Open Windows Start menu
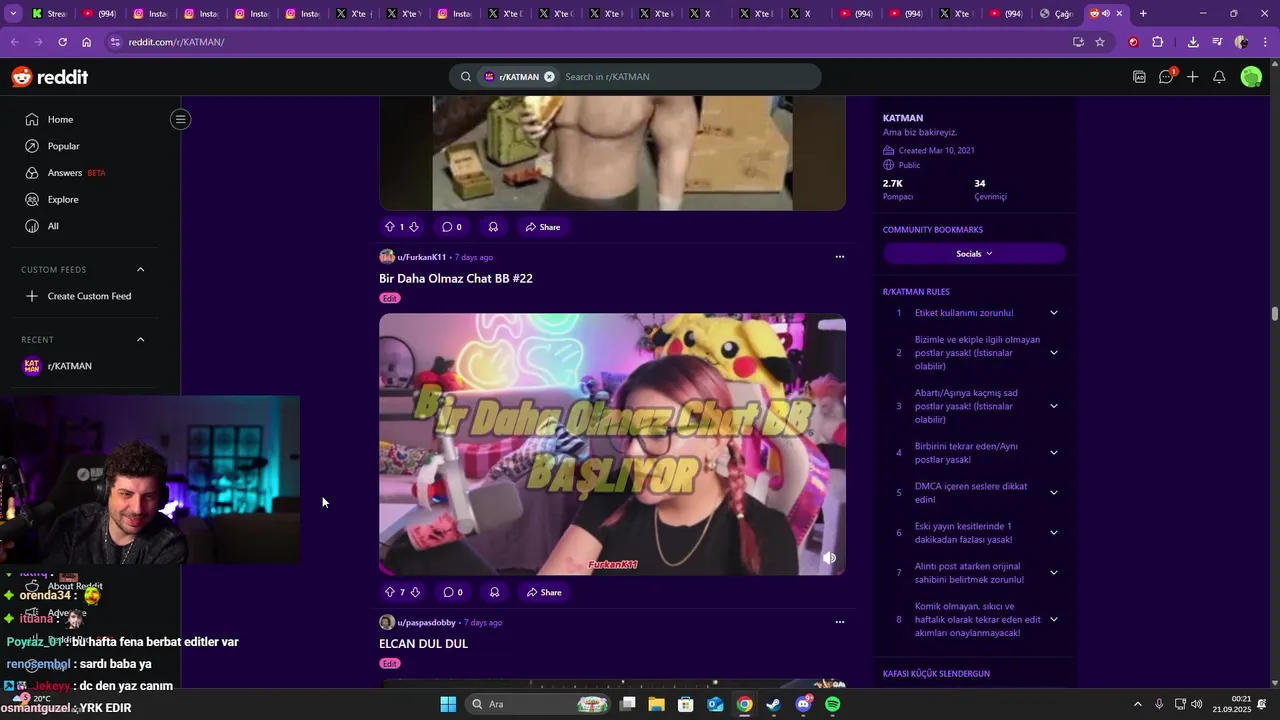 point(448,704)
